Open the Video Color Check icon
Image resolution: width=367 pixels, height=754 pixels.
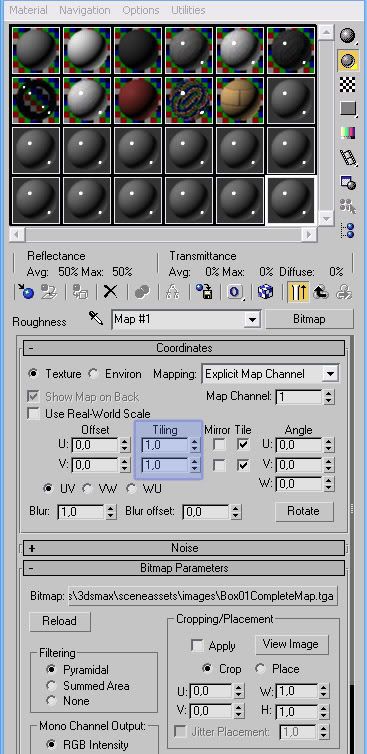[347, 133]
